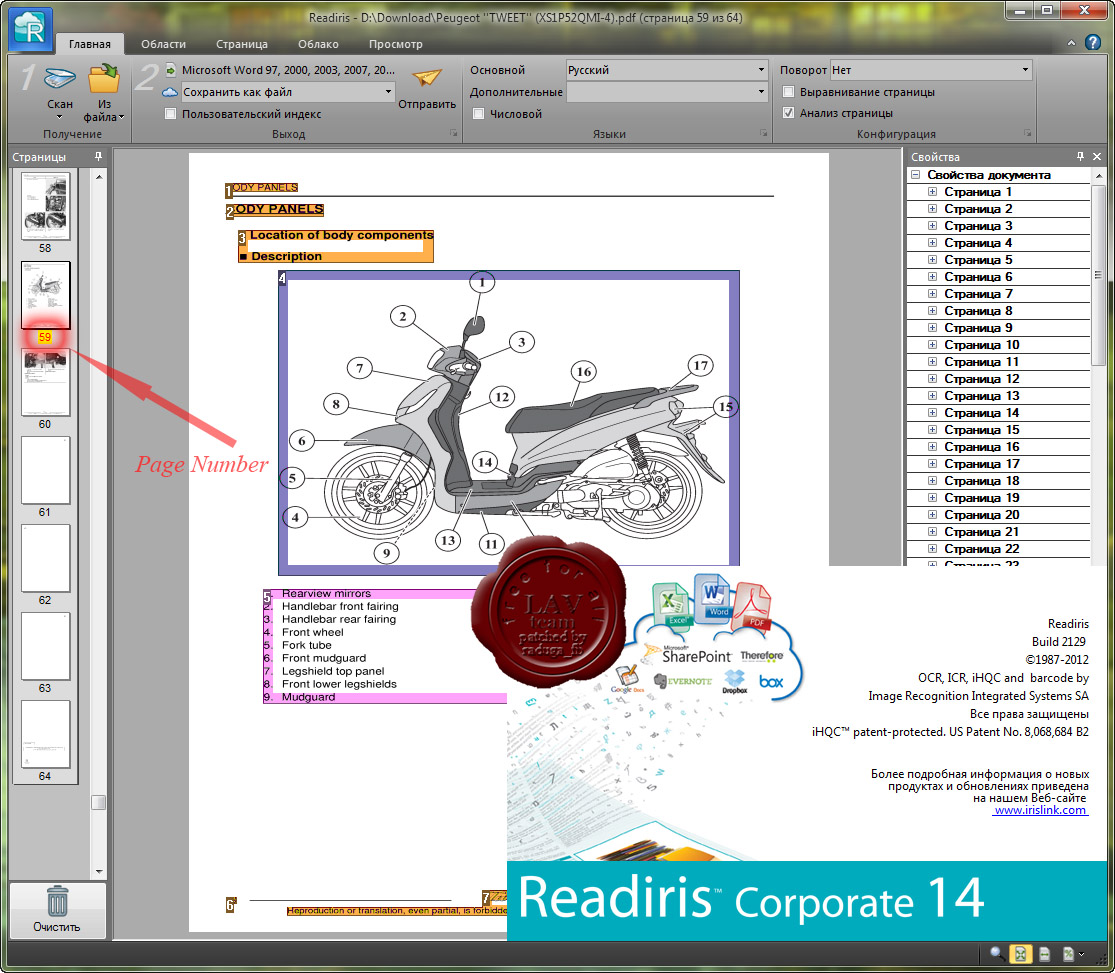Screen dimensions: 1115x973
Task: Click the pages panel scrollbar up arrow
Action: coord(99,176)
